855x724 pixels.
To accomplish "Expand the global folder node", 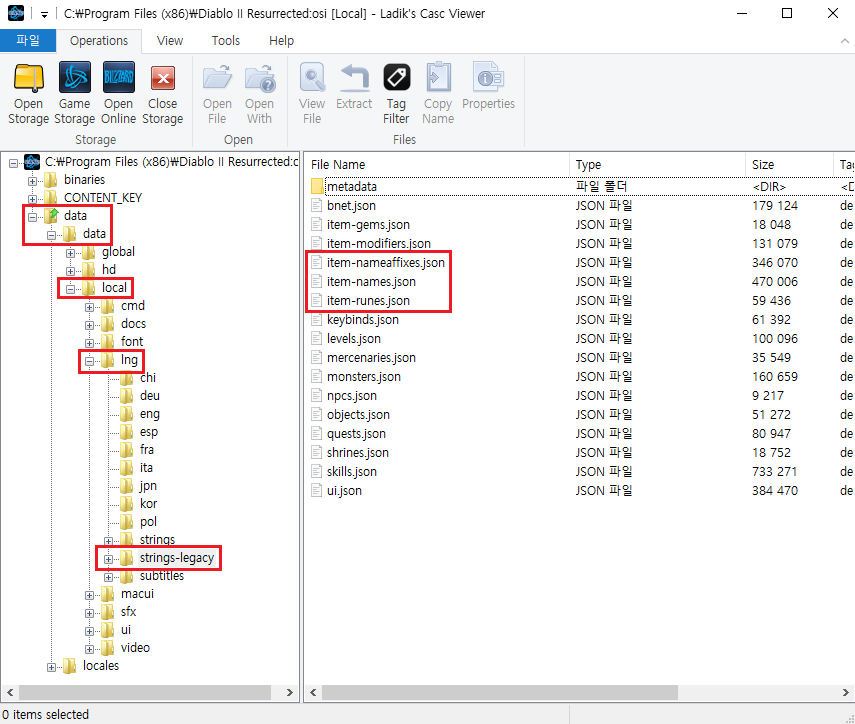I will point(70,253).
